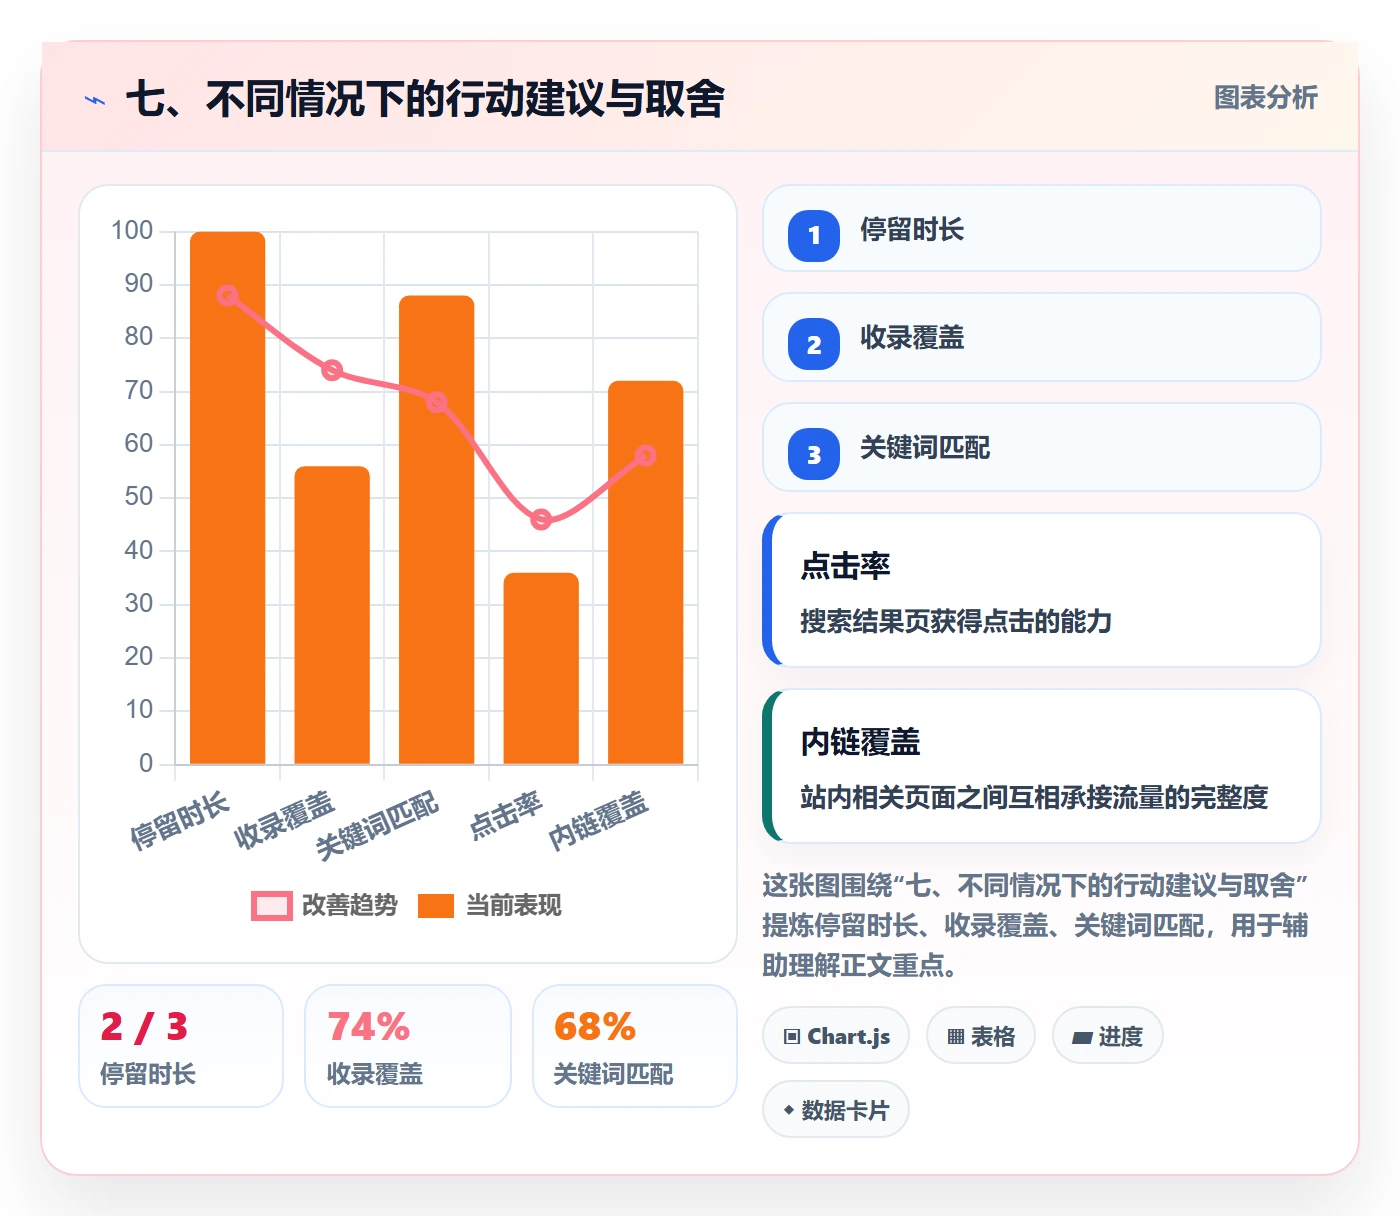1400x1216 pixels.
Task: Click the orange bar for 点击率
Action: point(541,668)
